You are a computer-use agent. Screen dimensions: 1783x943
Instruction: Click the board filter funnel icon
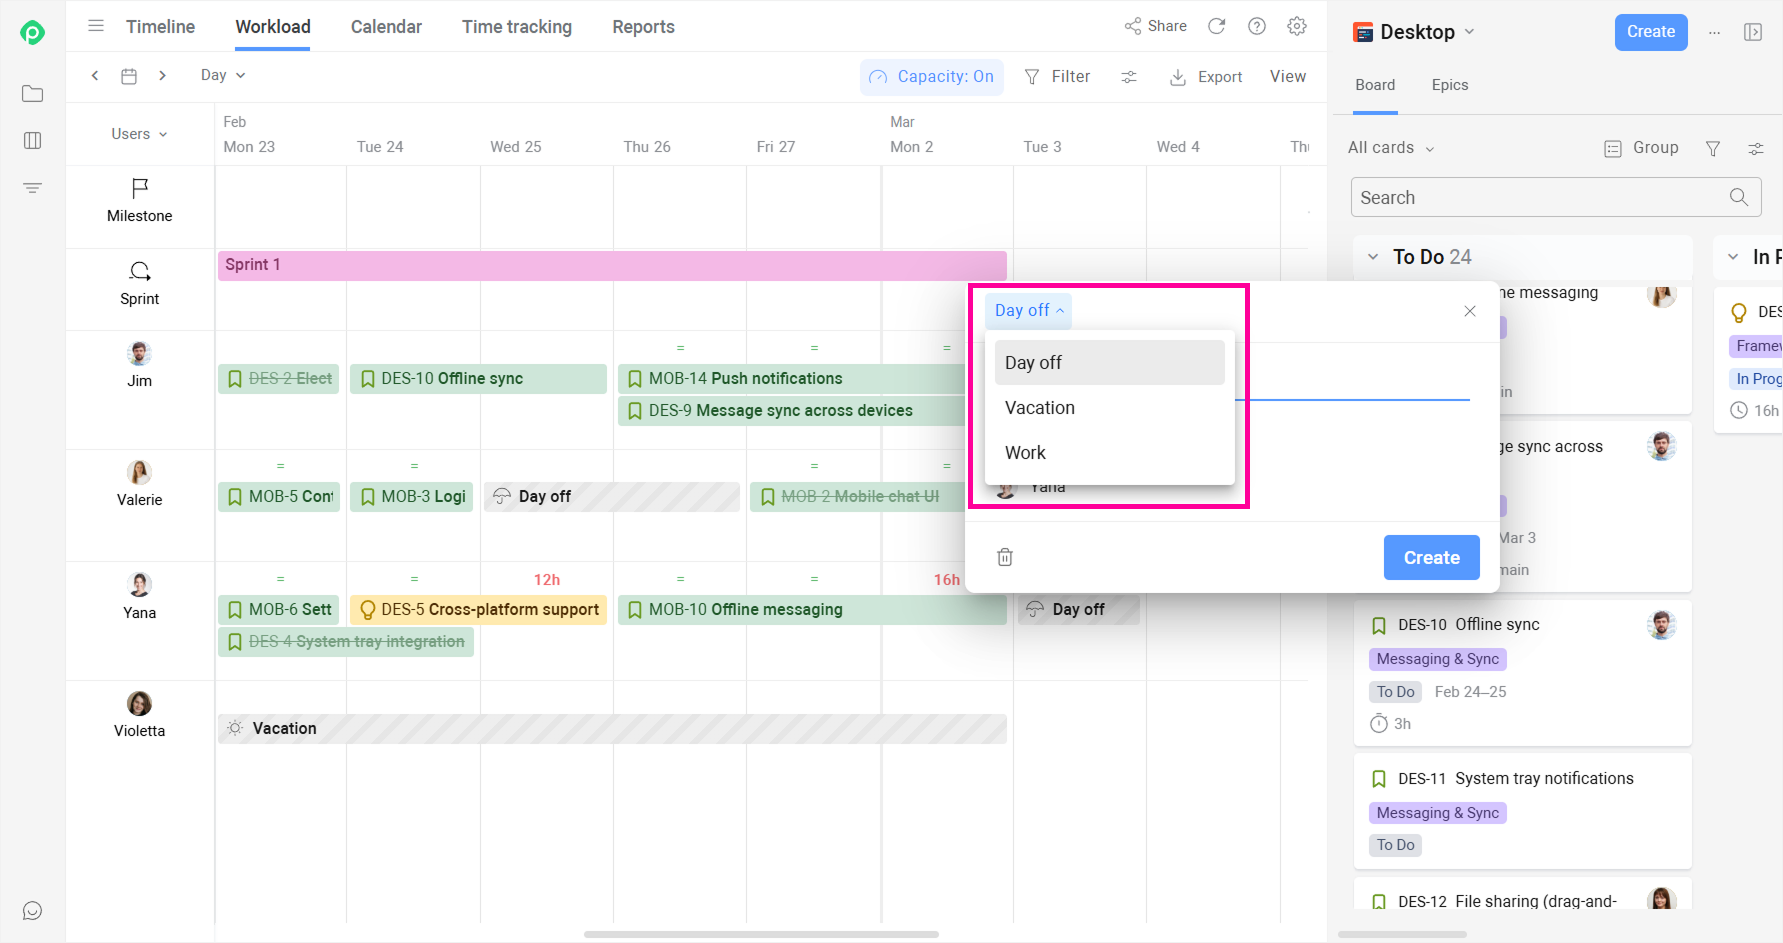(1713, 148)
